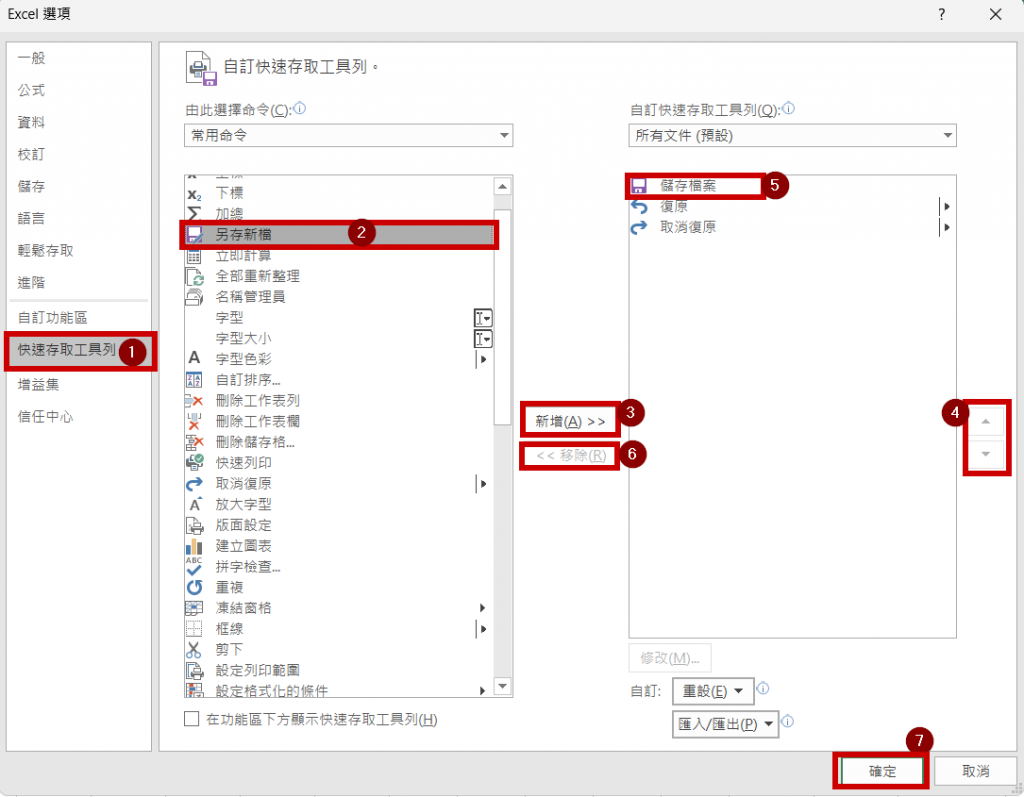Expand the 字型 combo box indicator

pyautogui.click(x=483, y=318)
